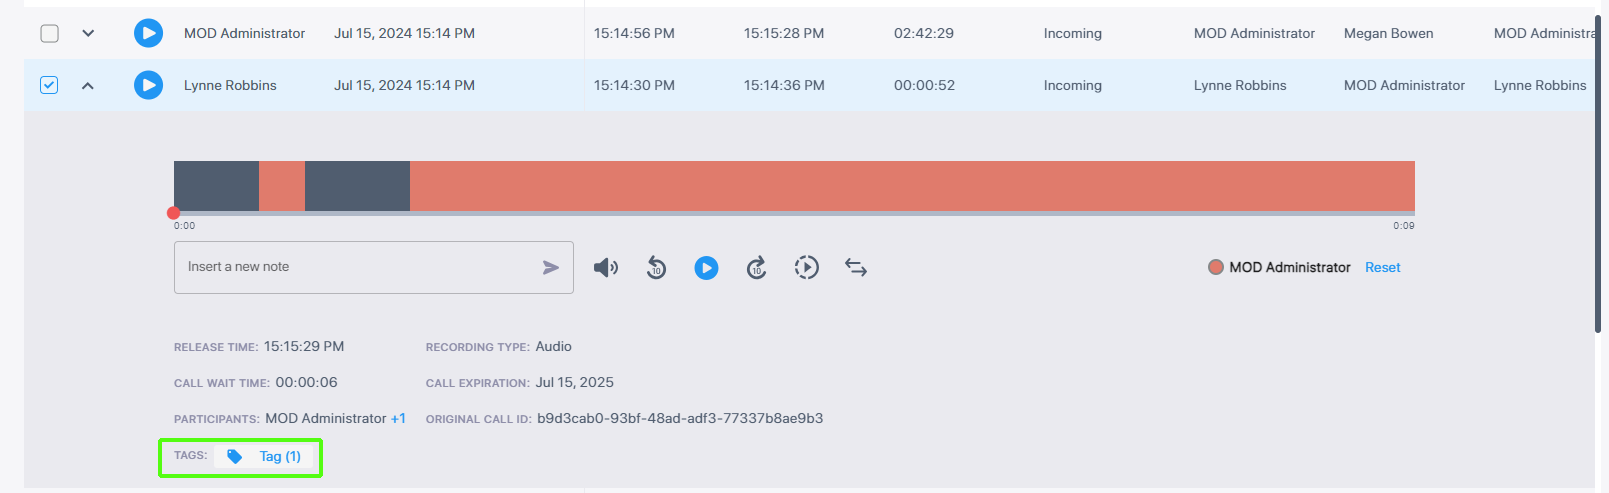Play the MOD Administrator row recording
Screen dimensions: 1609x493
click(148, 33)
